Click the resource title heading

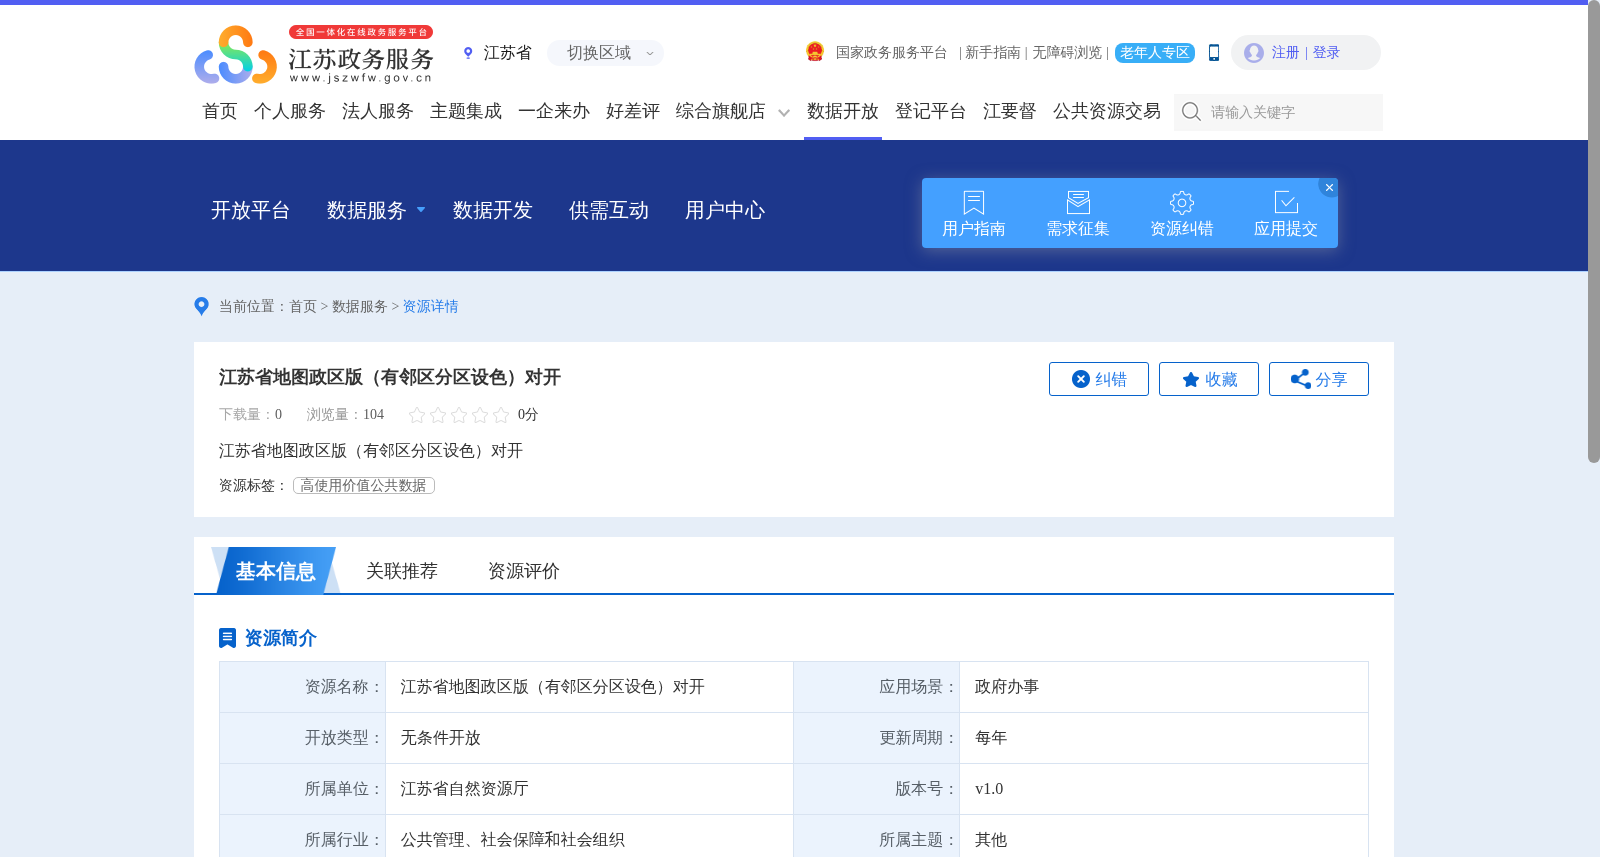coord(390,377)
